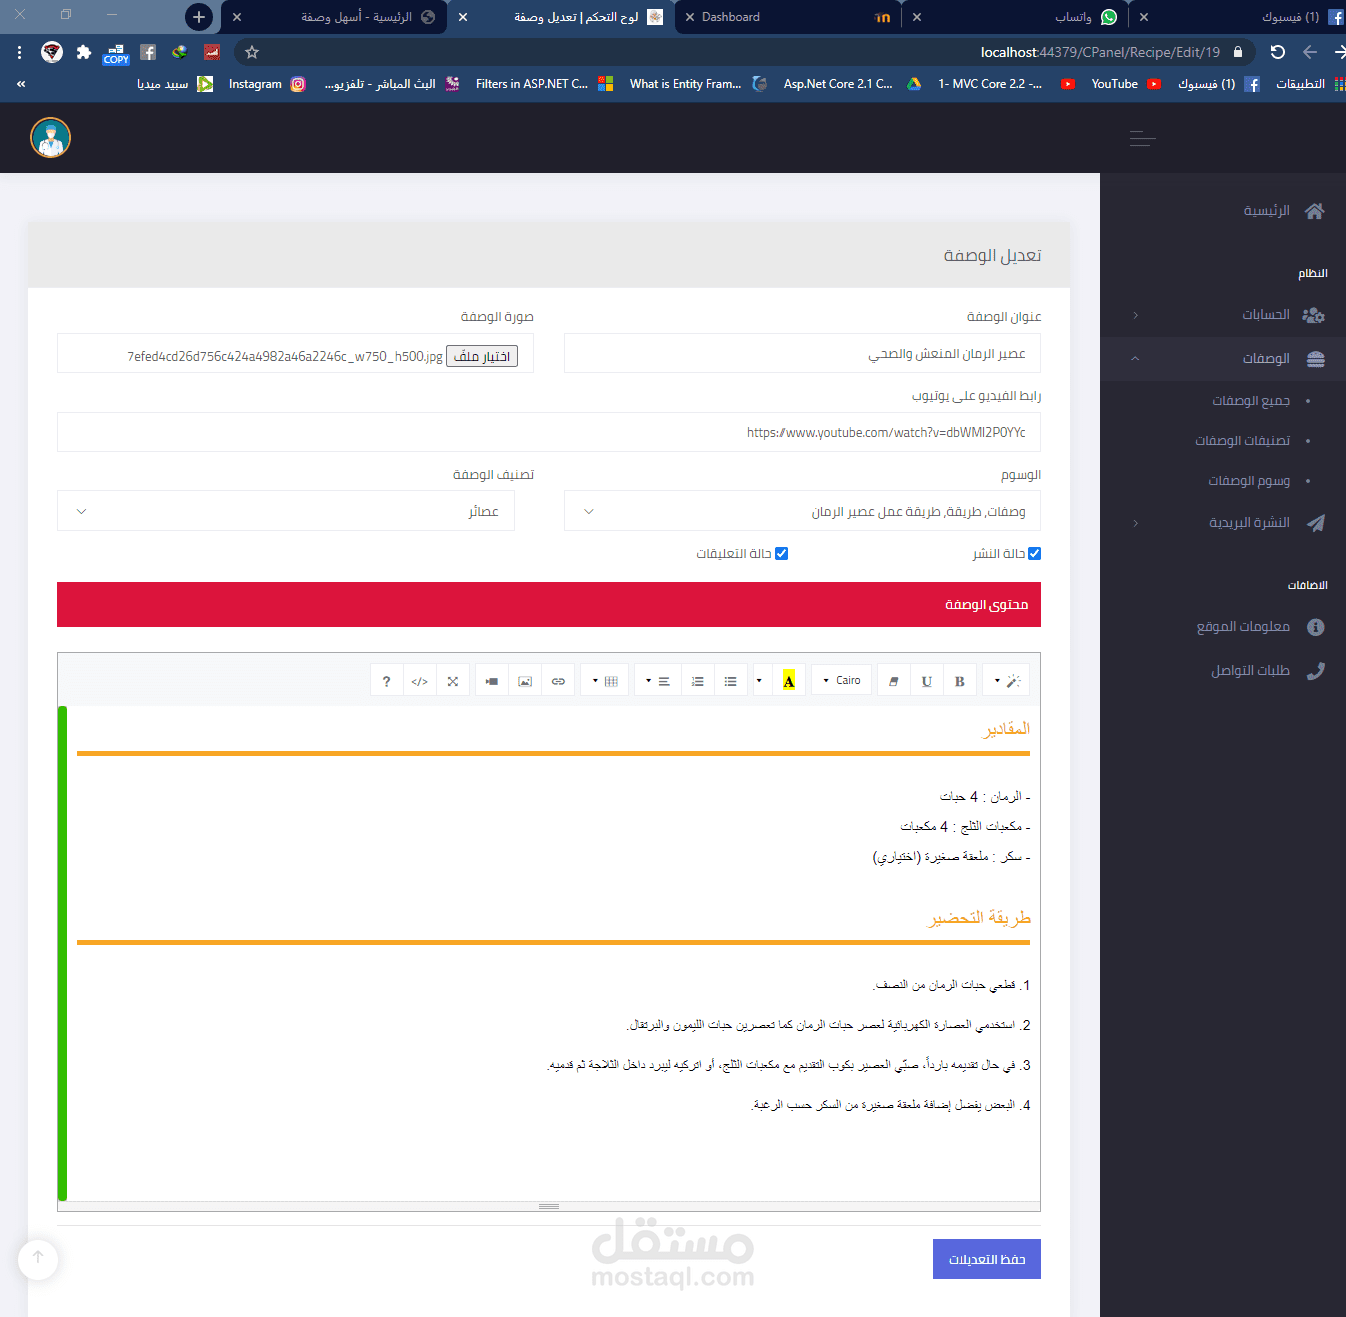The width and height of the screenshot is (1346, 1317).
Task: Reload the page
Action: tap(1277, 52)
